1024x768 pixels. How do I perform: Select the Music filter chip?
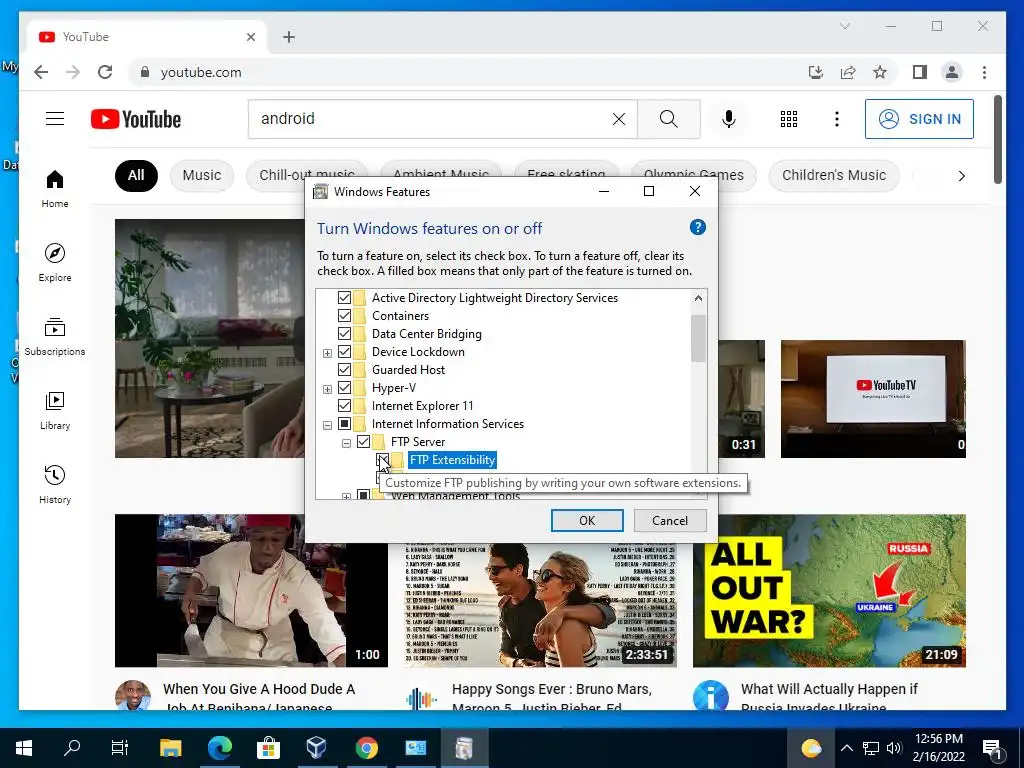pyautogui.click(x=202, y=175)
